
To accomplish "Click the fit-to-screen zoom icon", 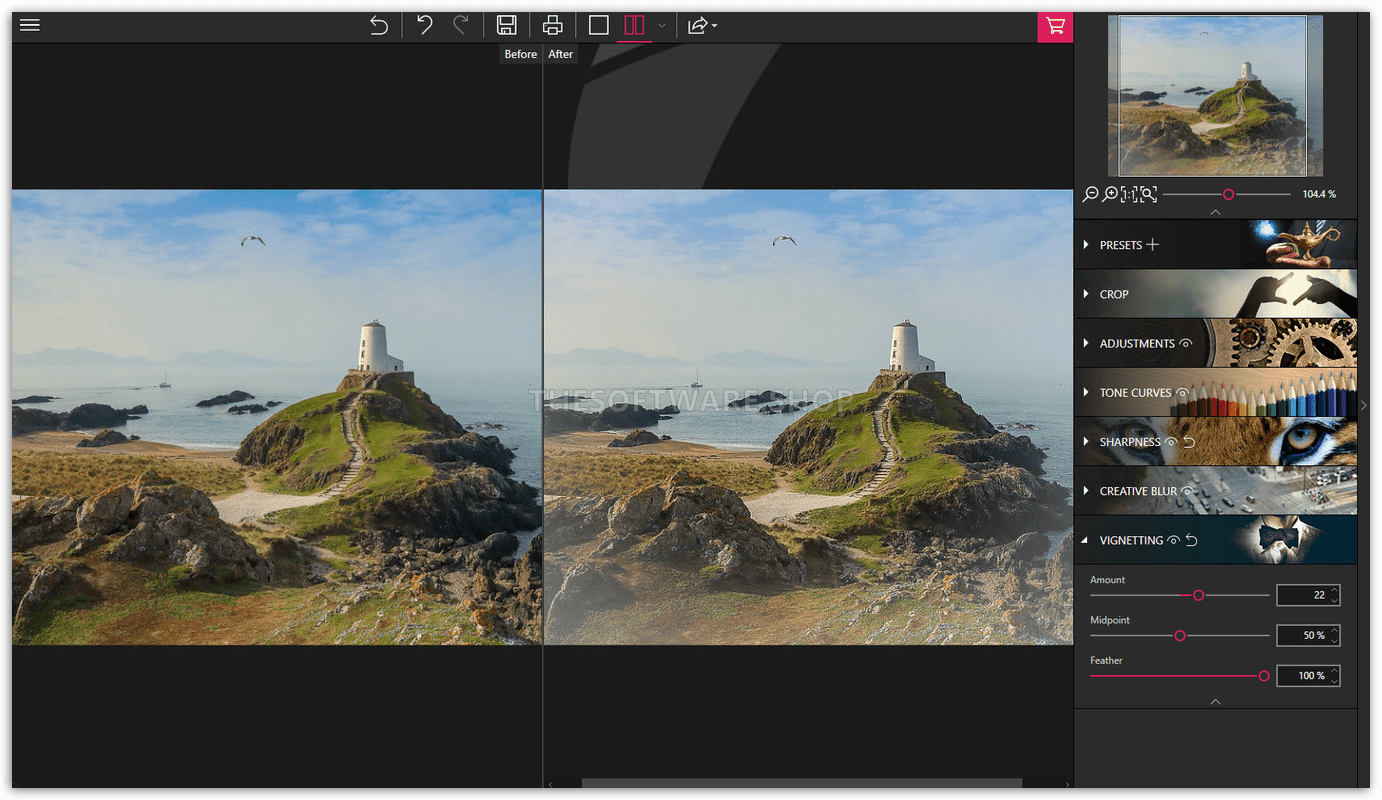I will (x=1148, y=193).
